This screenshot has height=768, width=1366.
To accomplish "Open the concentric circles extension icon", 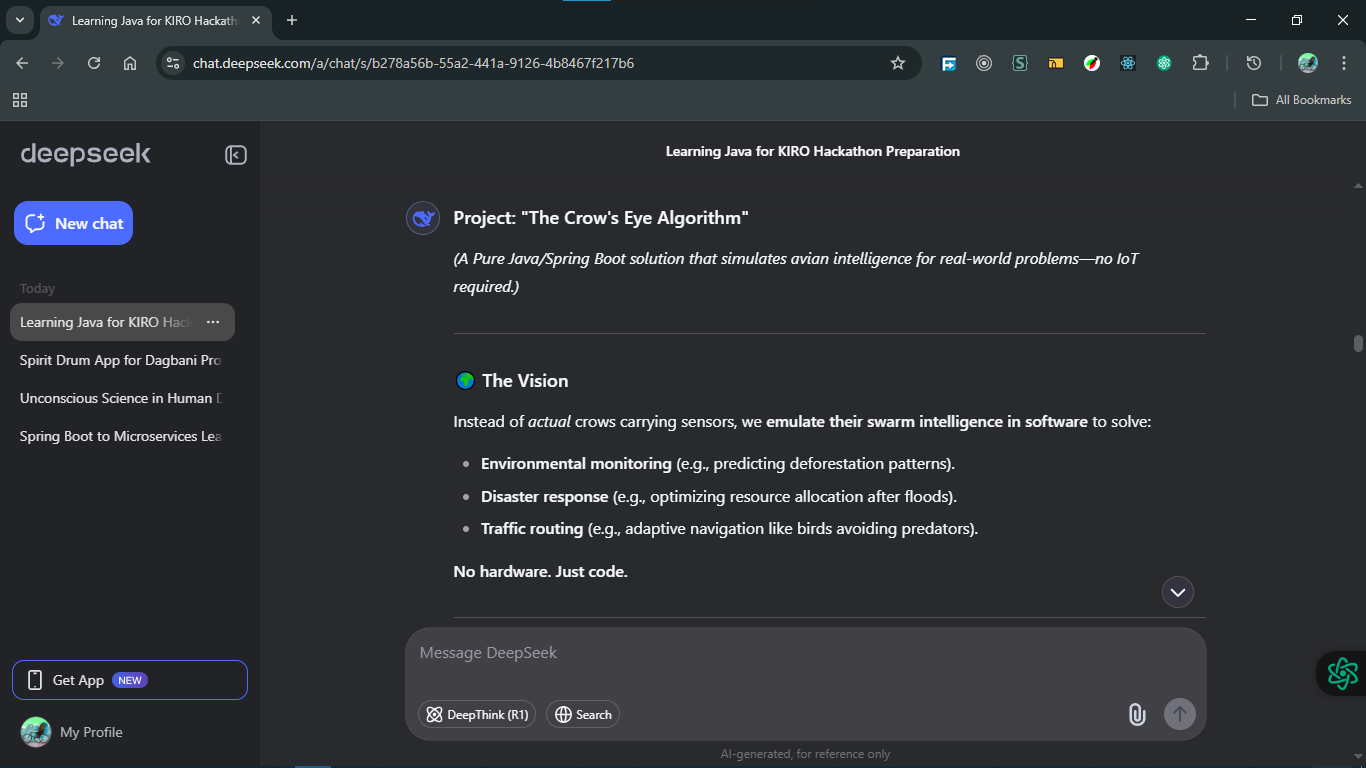I will [x=984, y=63].
